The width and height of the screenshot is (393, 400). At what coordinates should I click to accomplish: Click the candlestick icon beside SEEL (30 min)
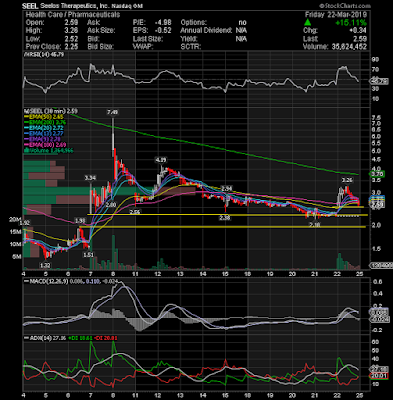[x=25, y=111]
